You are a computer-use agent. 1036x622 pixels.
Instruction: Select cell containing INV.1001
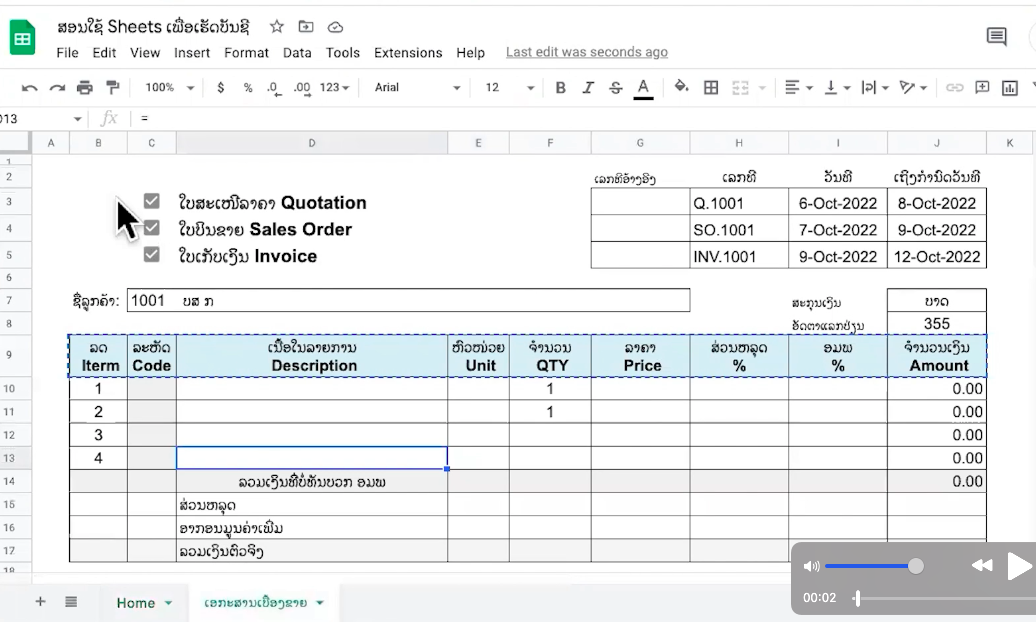739,256
